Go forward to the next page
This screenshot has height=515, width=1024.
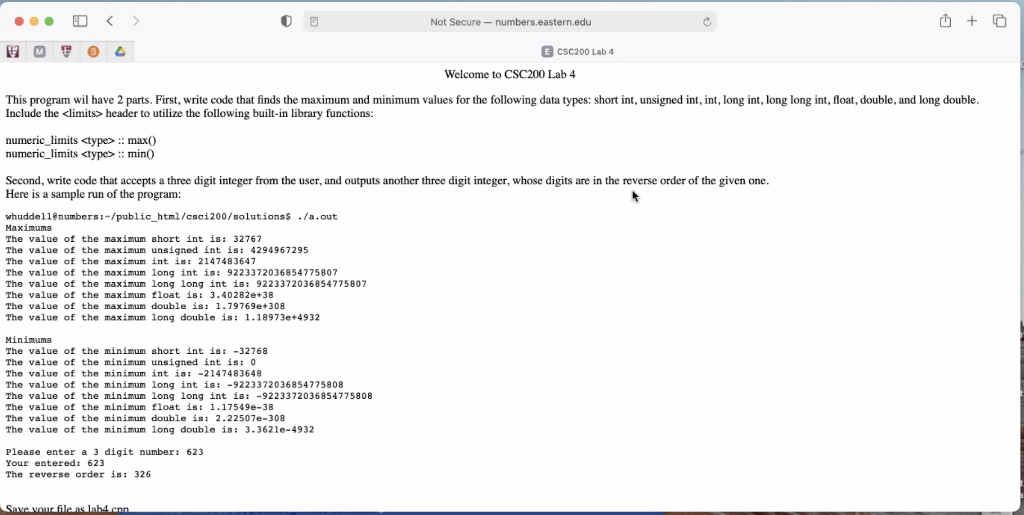[x=136, y=22]
